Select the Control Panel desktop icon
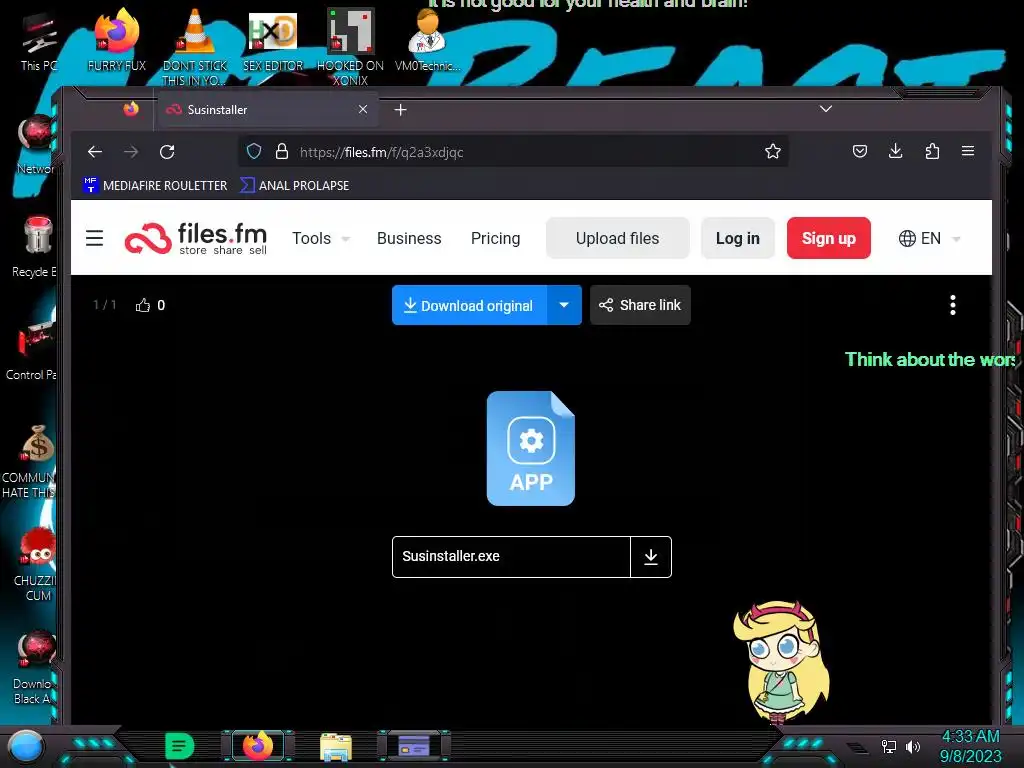The image size is (1024, 768). click(x=33, y=349)
